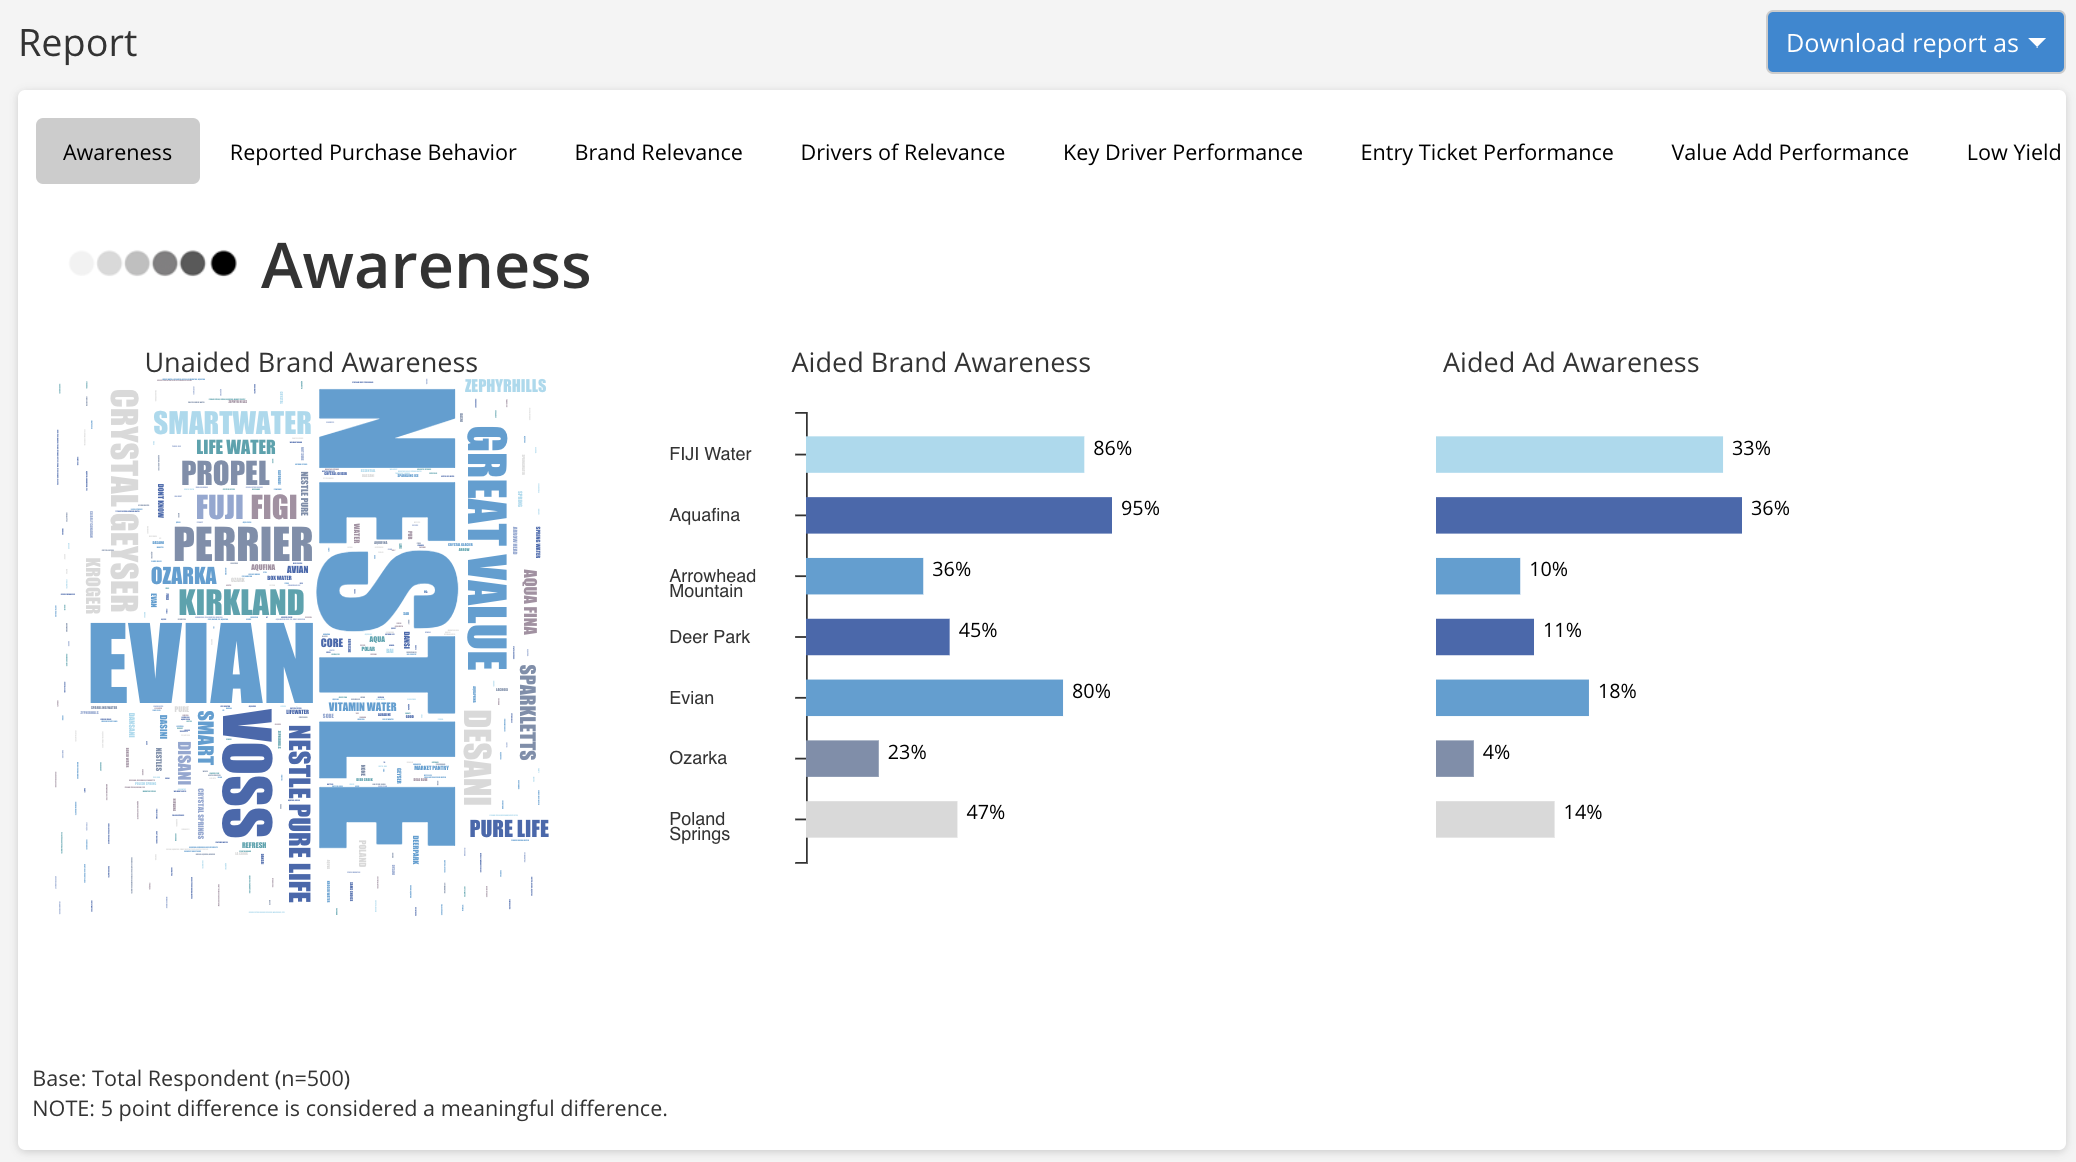Click the Deer Park axis label
This screenshot has height=1162, width=2076.
[709, 637]
